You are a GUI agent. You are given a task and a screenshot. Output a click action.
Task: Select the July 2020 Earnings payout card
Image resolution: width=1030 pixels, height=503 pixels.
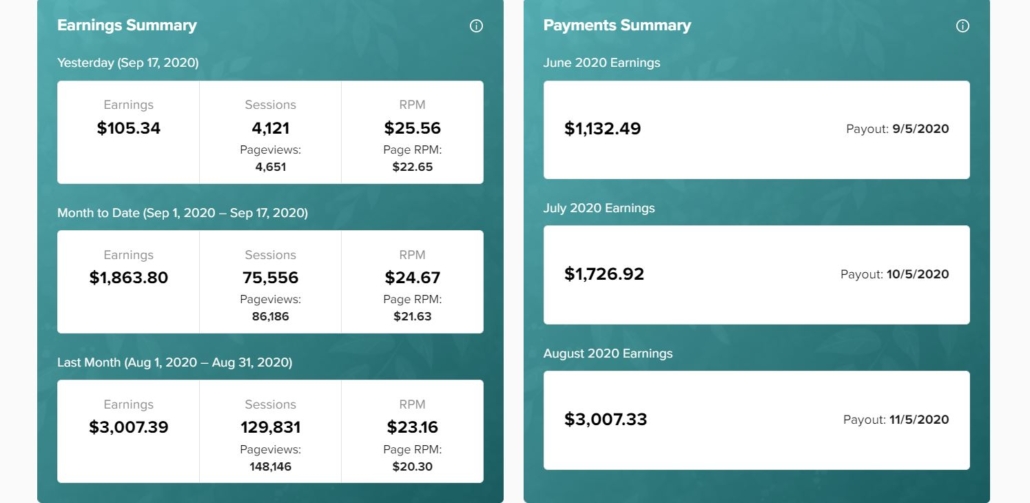(756, 274)
